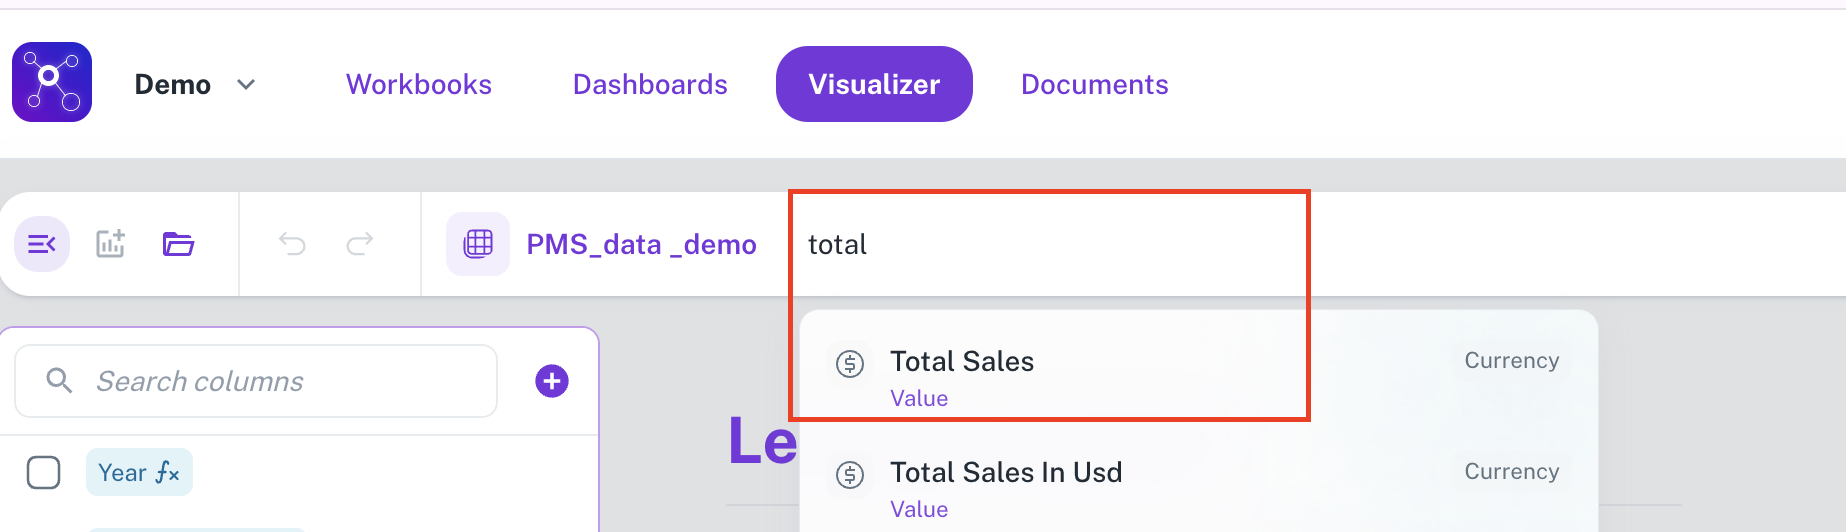Click the redo arrow icon

(x=360, y=244)
